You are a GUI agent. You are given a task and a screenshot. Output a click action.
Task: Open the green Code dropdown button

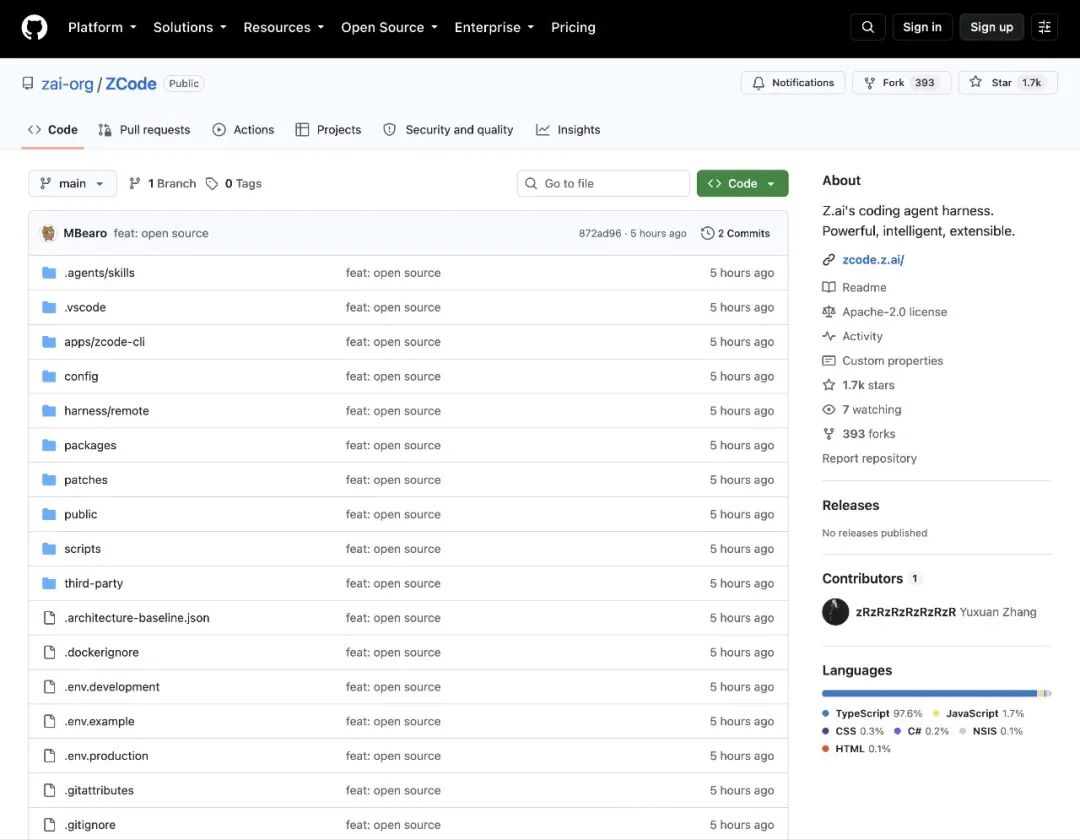742,184
